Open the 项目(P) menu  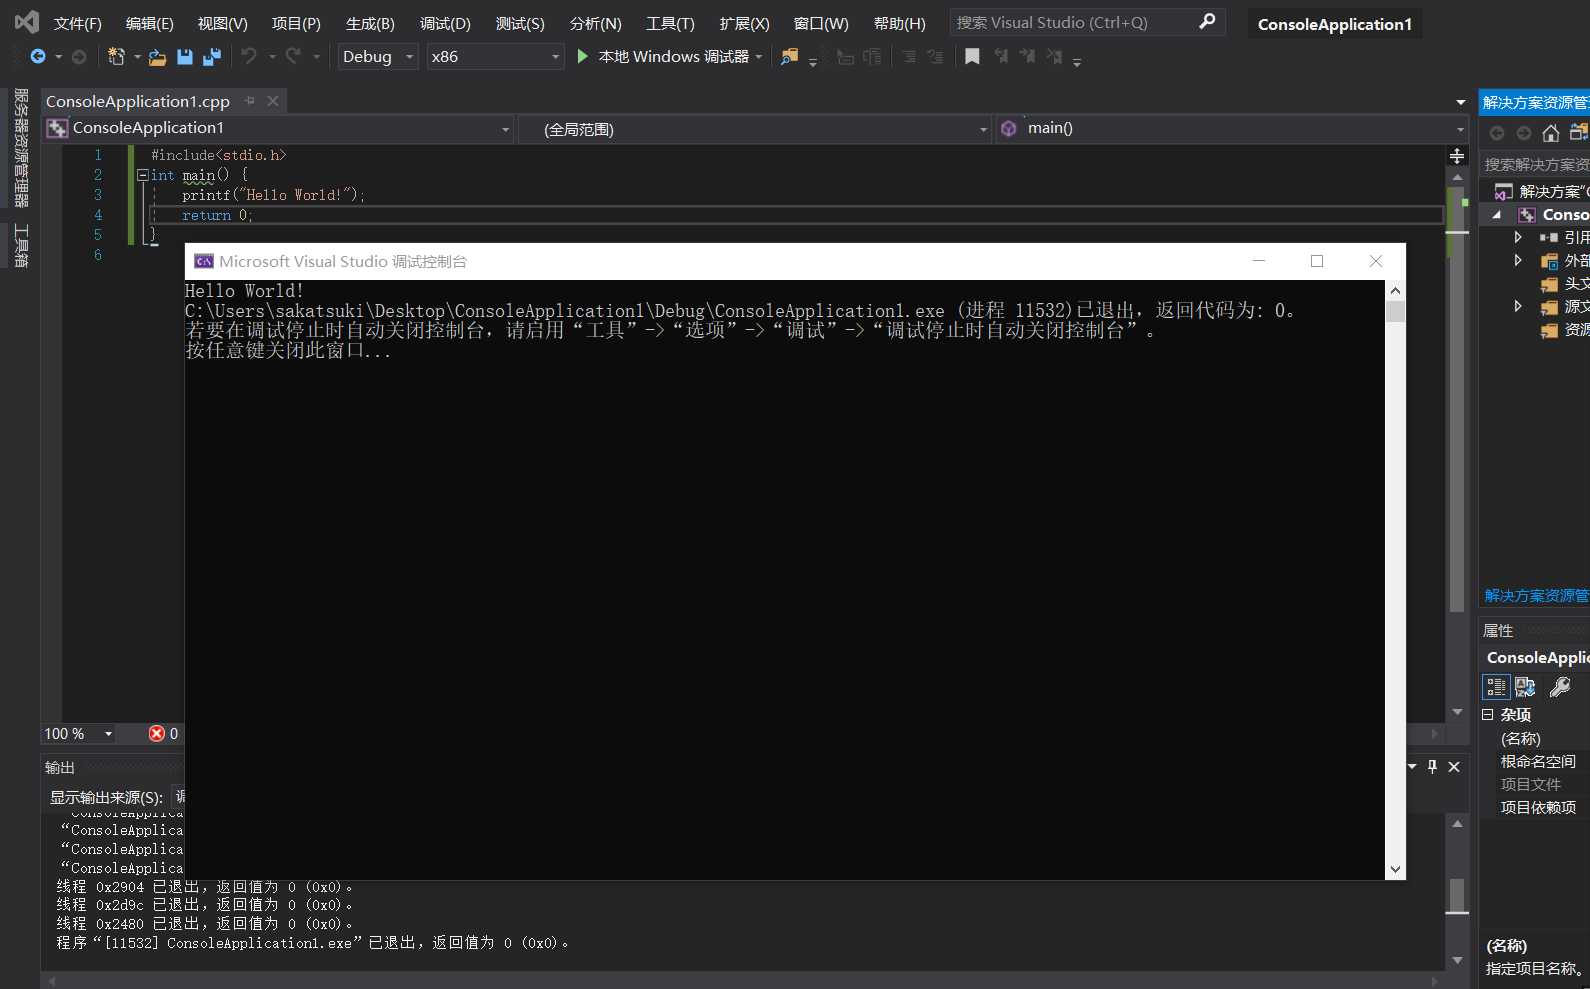(x=296, y=23)
